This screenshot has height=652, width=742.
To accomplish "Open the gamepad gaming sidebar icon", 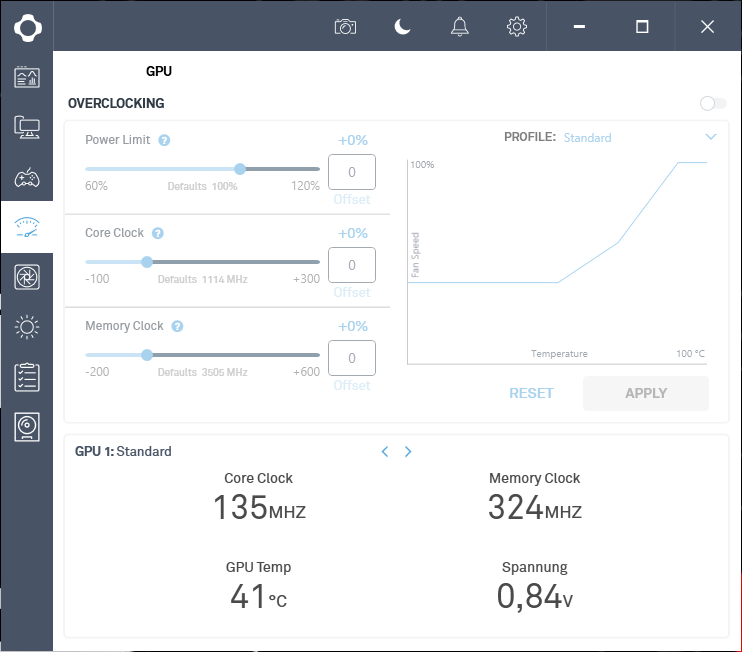I will coord(27,178).
